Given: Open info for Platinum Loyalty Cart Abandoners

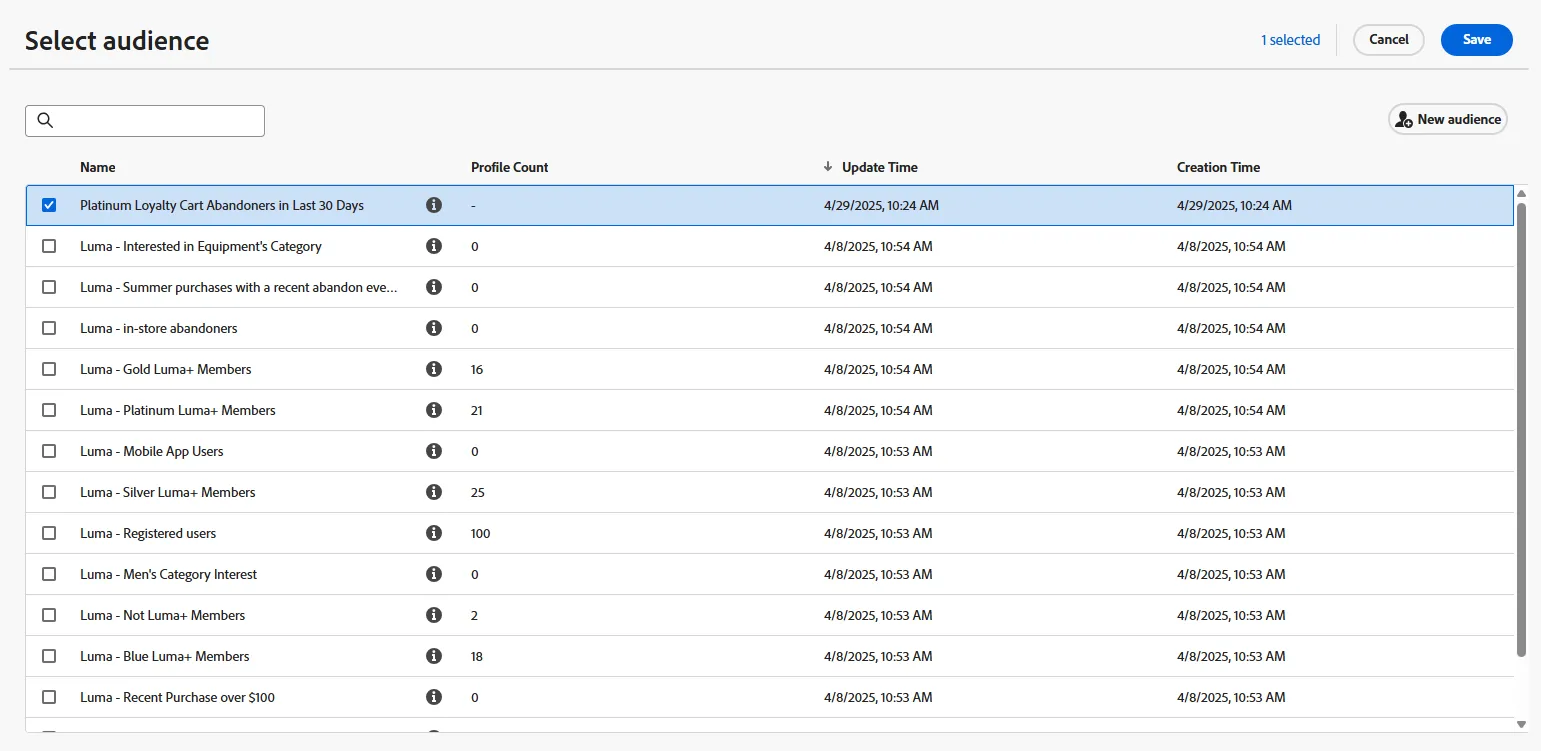Looking at the screenshot, I should [434, 205].
